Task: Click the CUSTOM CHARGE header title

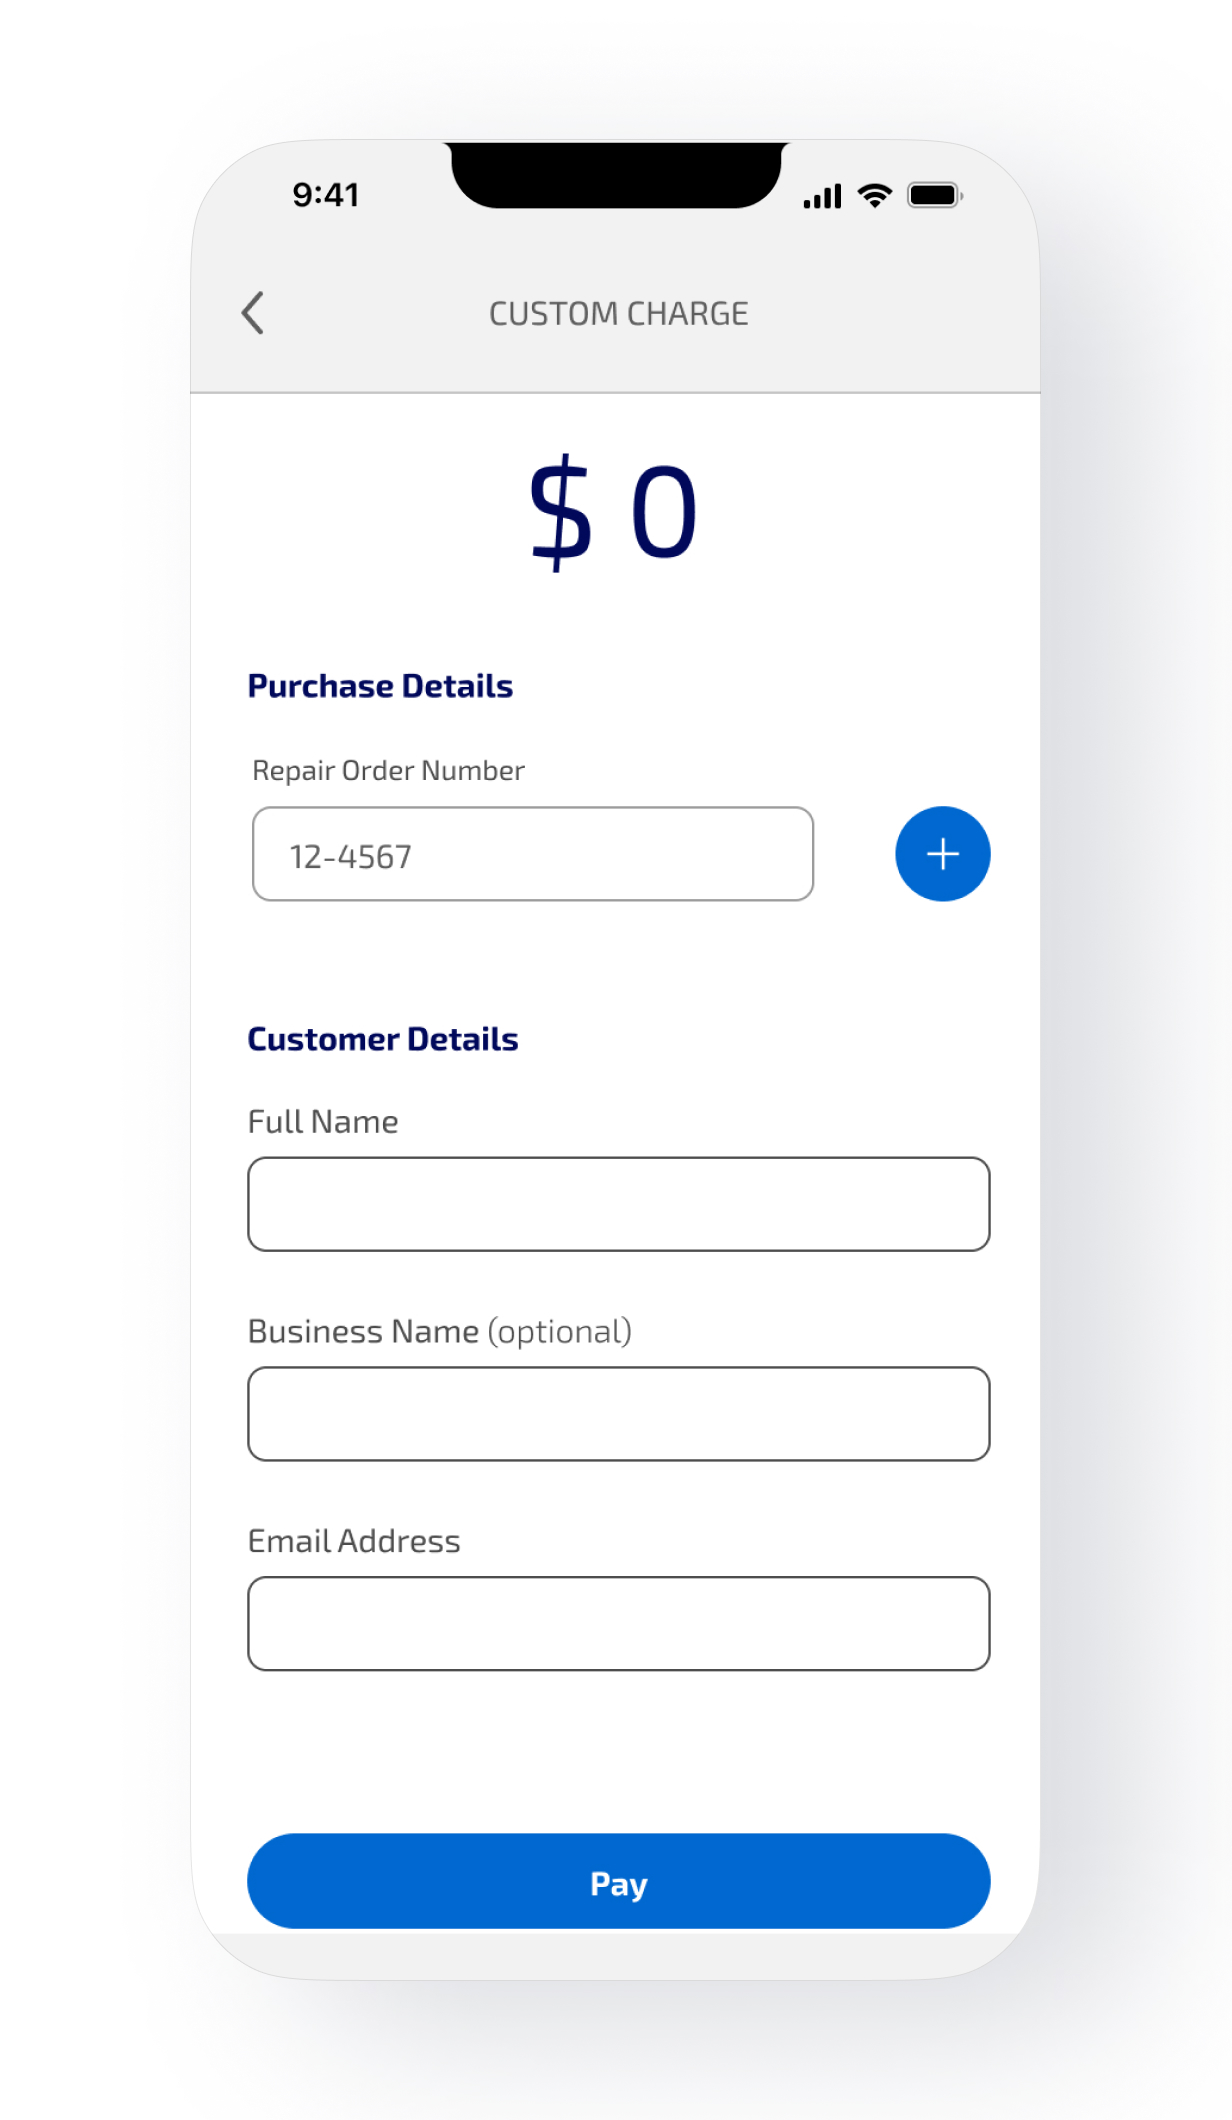Action: pyautogui.click(x=618, y=314)
